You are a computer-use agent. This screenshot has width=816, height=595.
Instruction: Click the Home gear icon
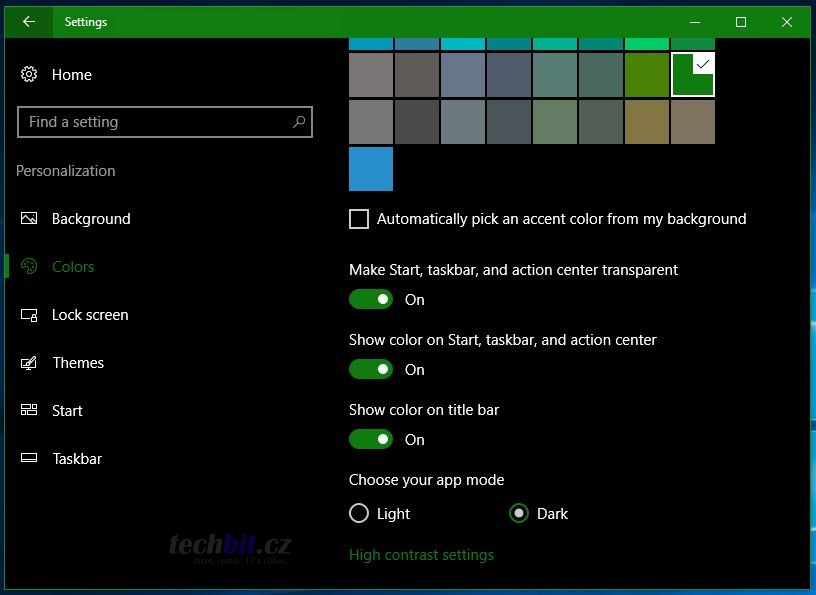click(29, 75)
